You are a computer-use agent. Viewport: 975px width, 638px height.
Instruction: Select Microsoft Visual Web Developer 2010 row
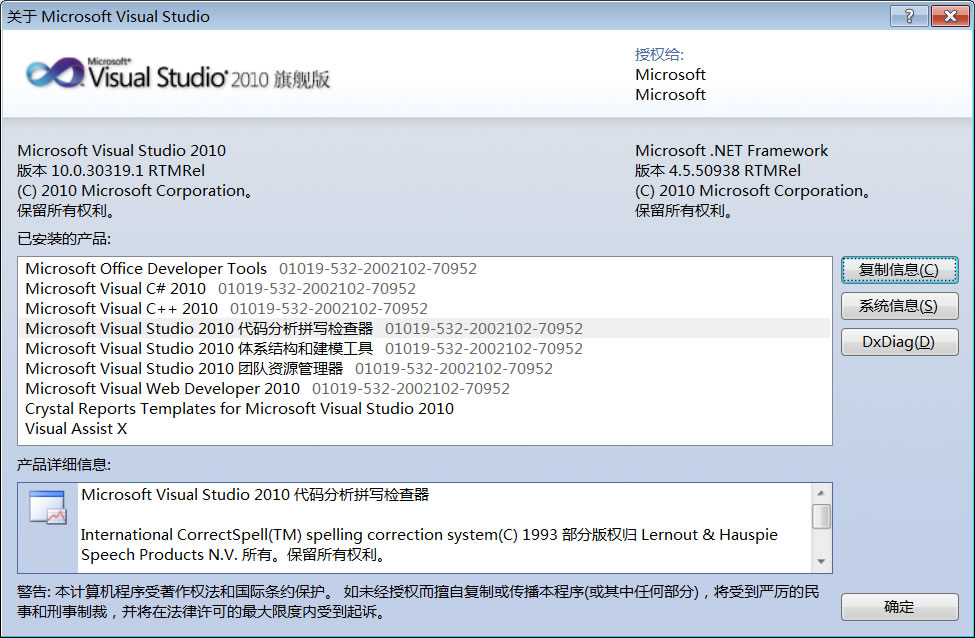[x=425, y=389]
